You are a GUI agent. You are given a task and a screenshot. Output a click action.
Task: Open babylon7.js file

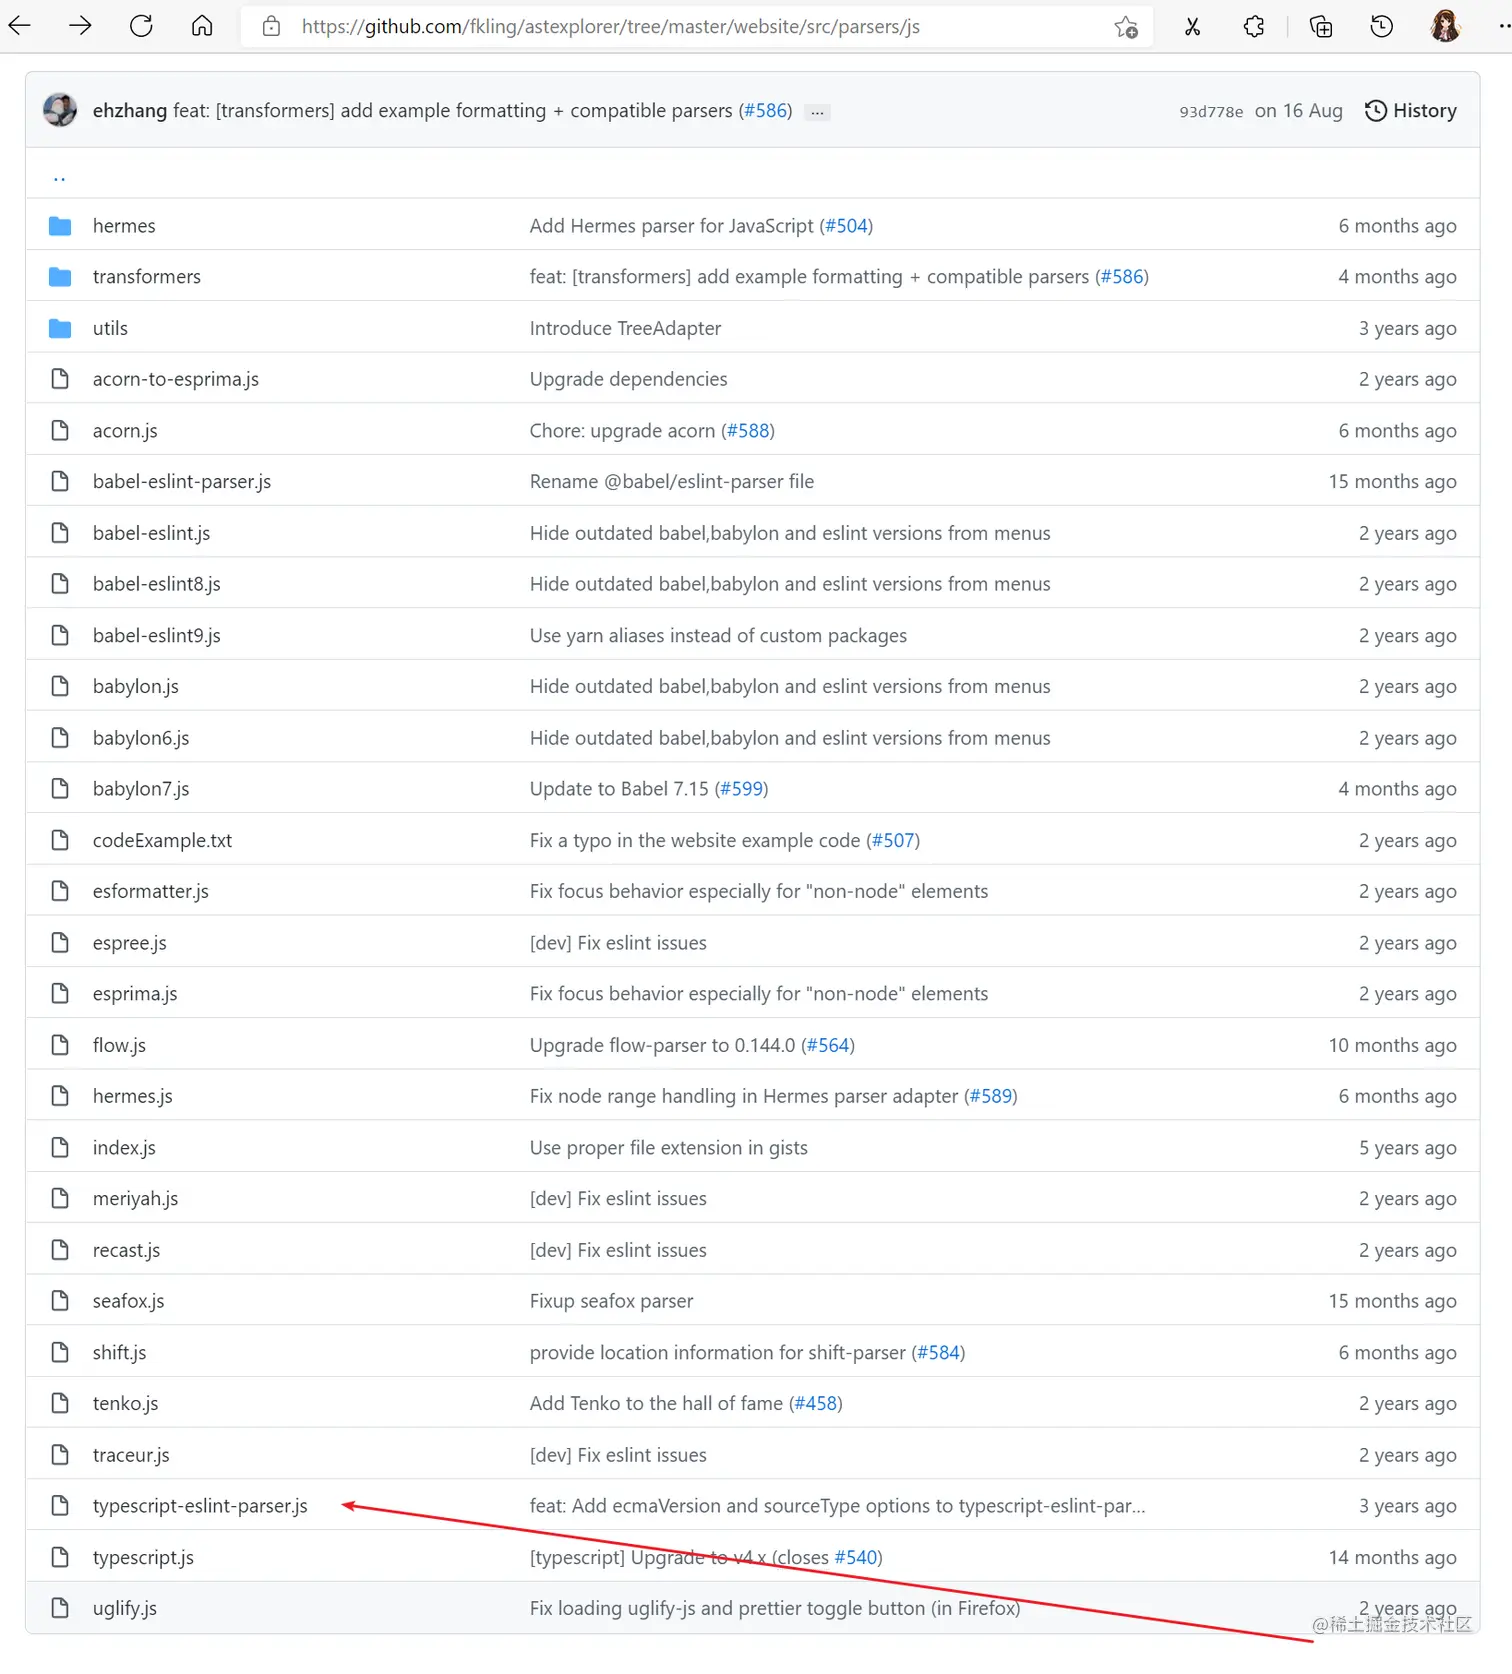click(x=141, y=789)
